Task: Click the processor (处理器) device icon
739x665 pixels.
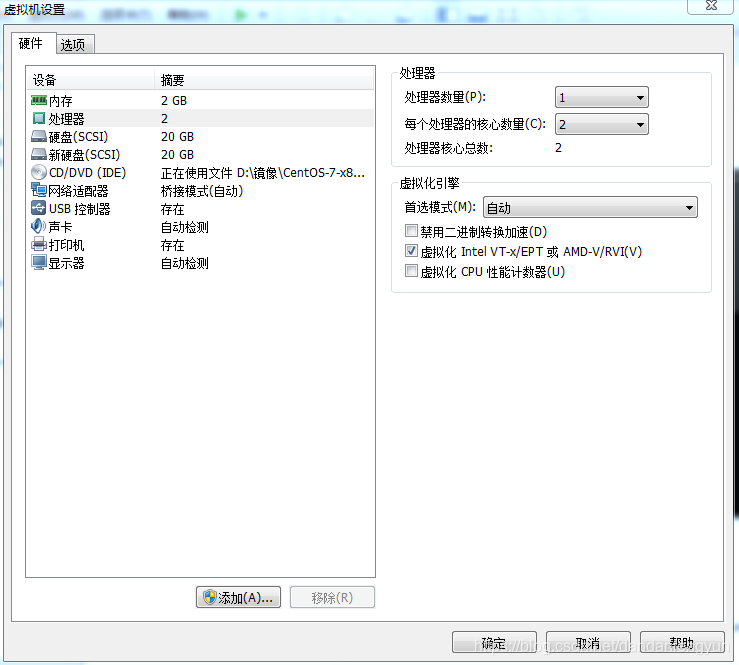Action: pyautogui.click(x=39, y=118)
